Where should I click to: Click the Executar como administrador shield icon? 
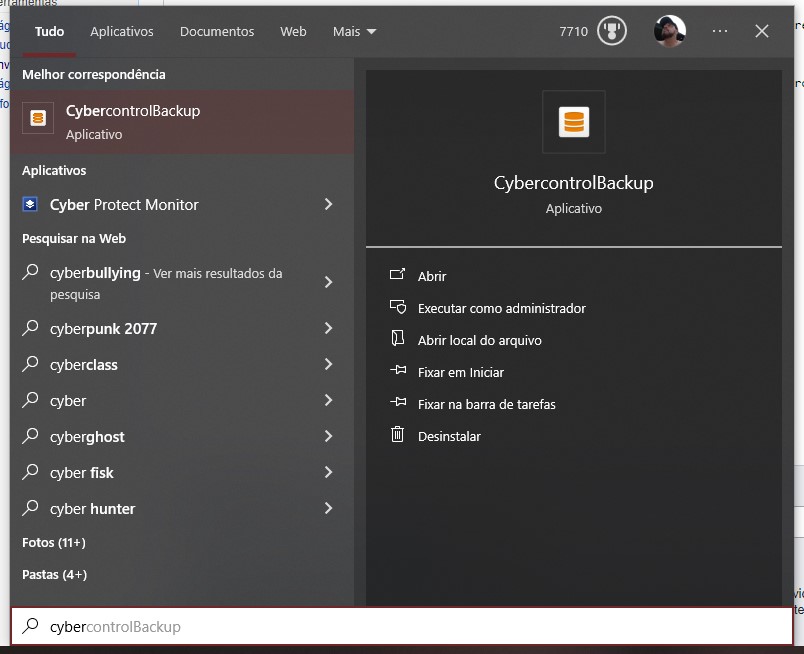pyautogui.click(x=397, y=308)
